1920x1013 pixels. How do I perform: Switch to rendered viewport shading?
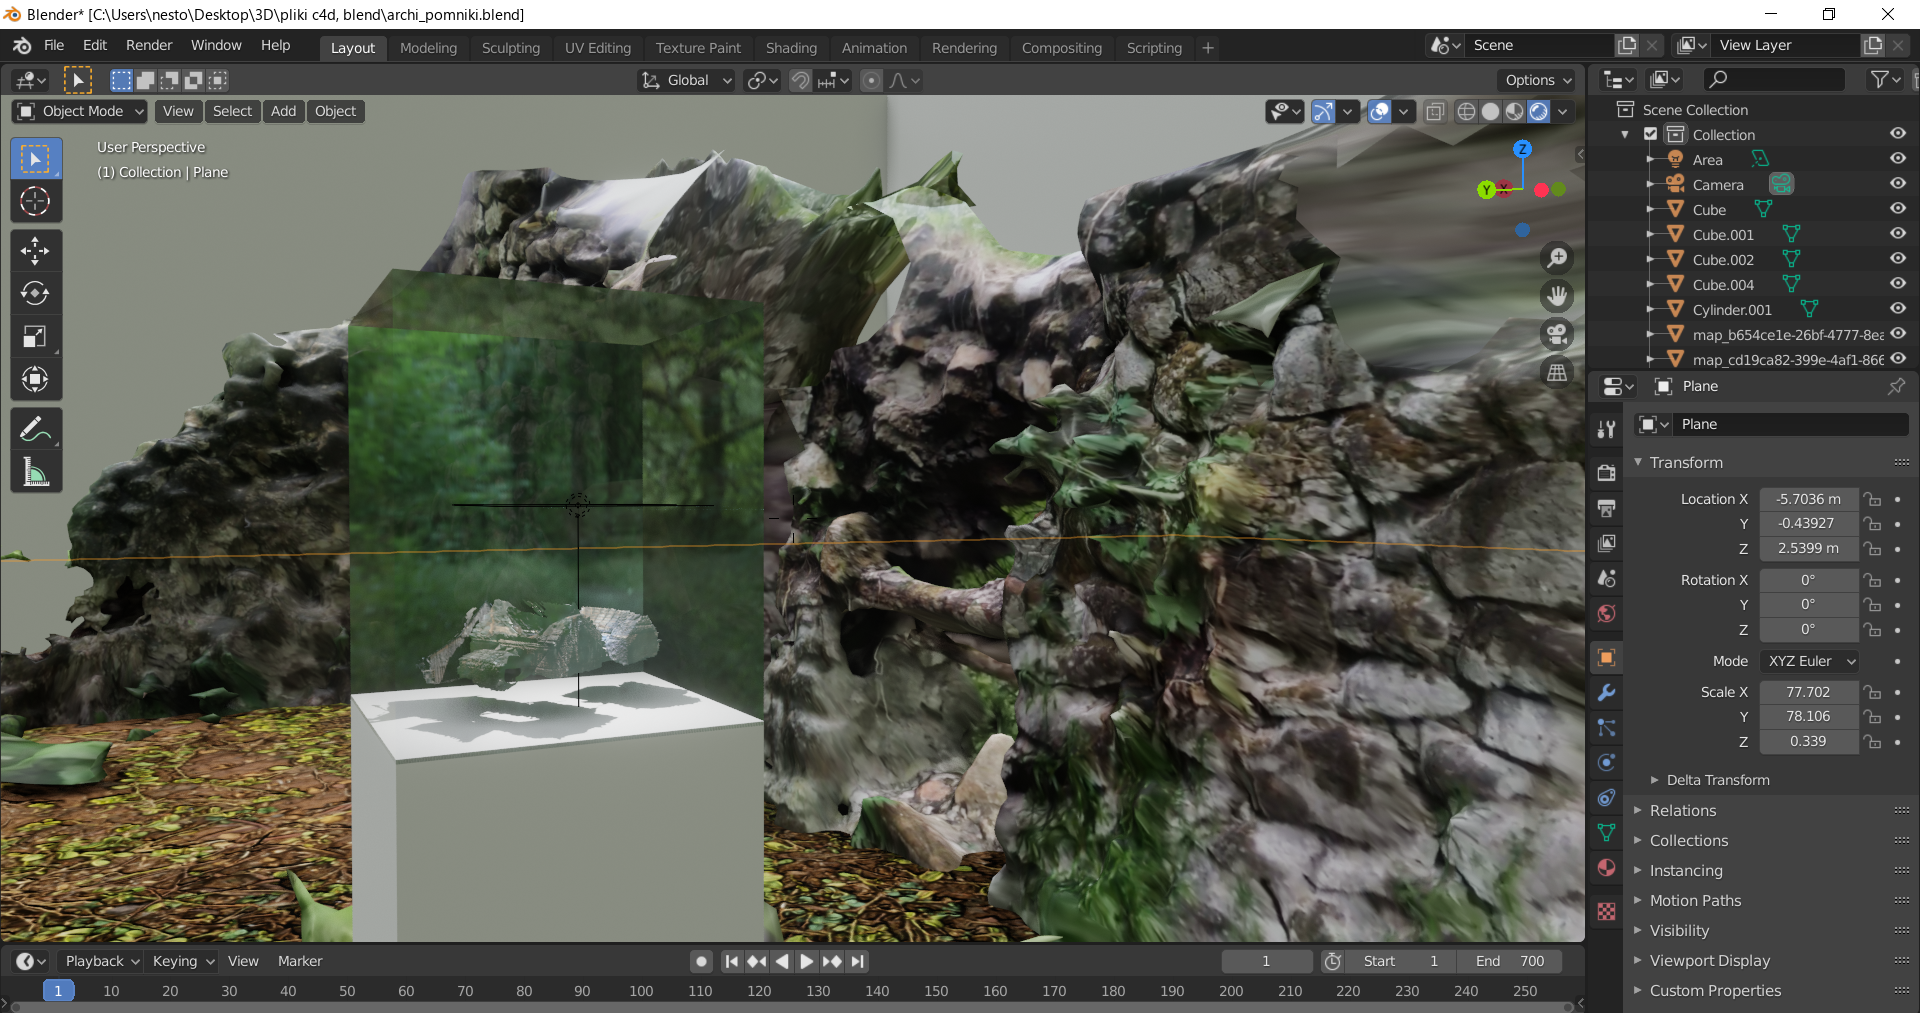tap(1538, 111)
